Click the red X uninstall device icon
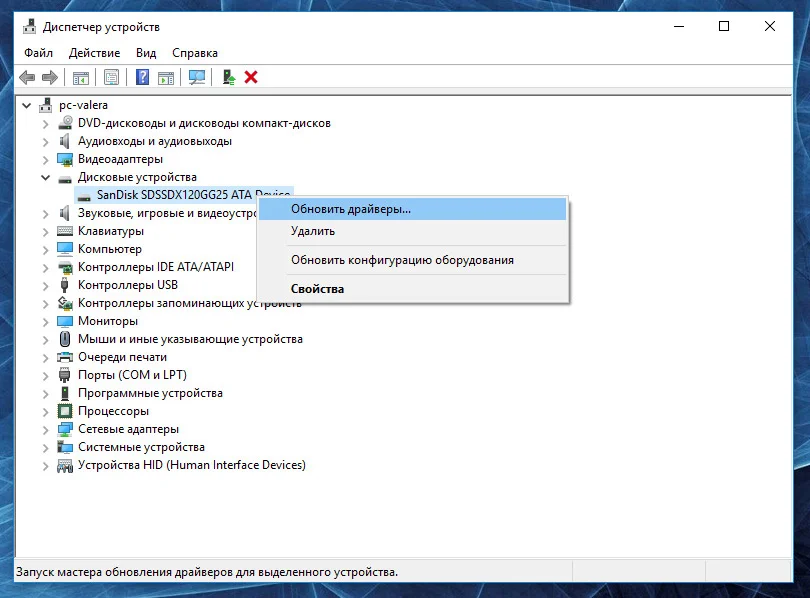The width and height of the screenshot is (810, 598). [251, 77]
